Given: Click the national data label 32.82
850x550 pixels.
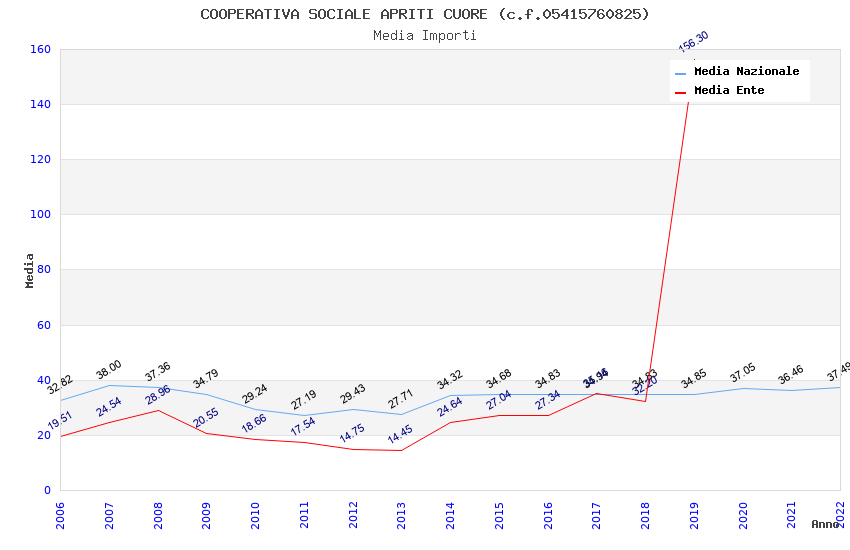Looking at the screenshot, I should point(60,384).
